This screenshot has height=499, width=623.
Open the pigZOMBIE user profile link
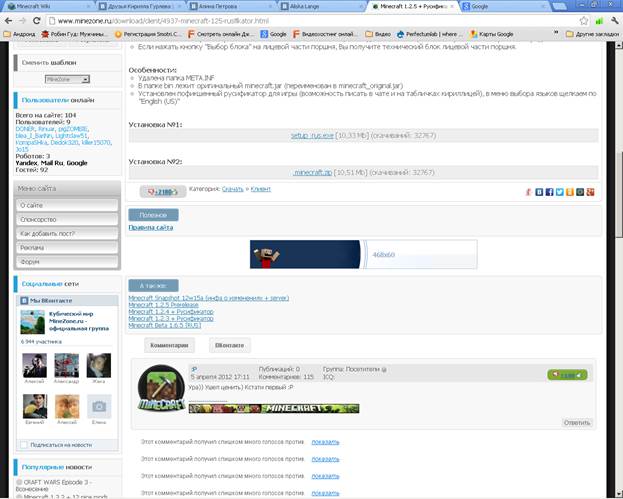pyautogui.click(x=73, y=129)
